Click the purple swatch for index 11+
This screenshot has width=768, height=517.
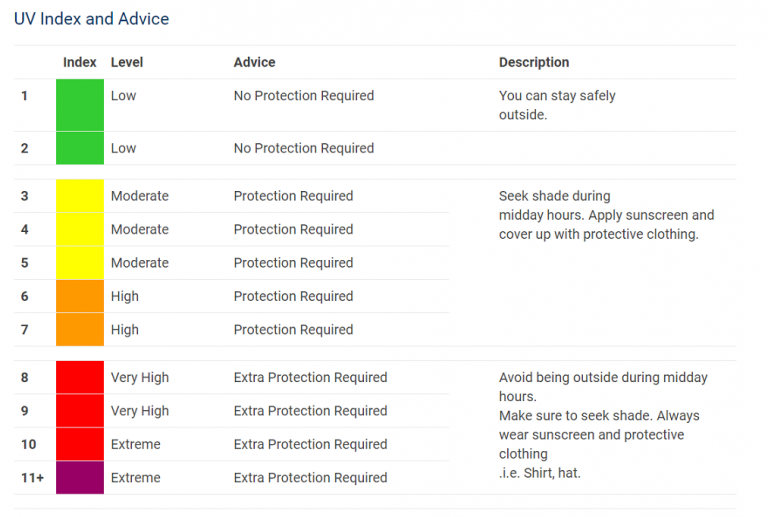tap(80, 477)
